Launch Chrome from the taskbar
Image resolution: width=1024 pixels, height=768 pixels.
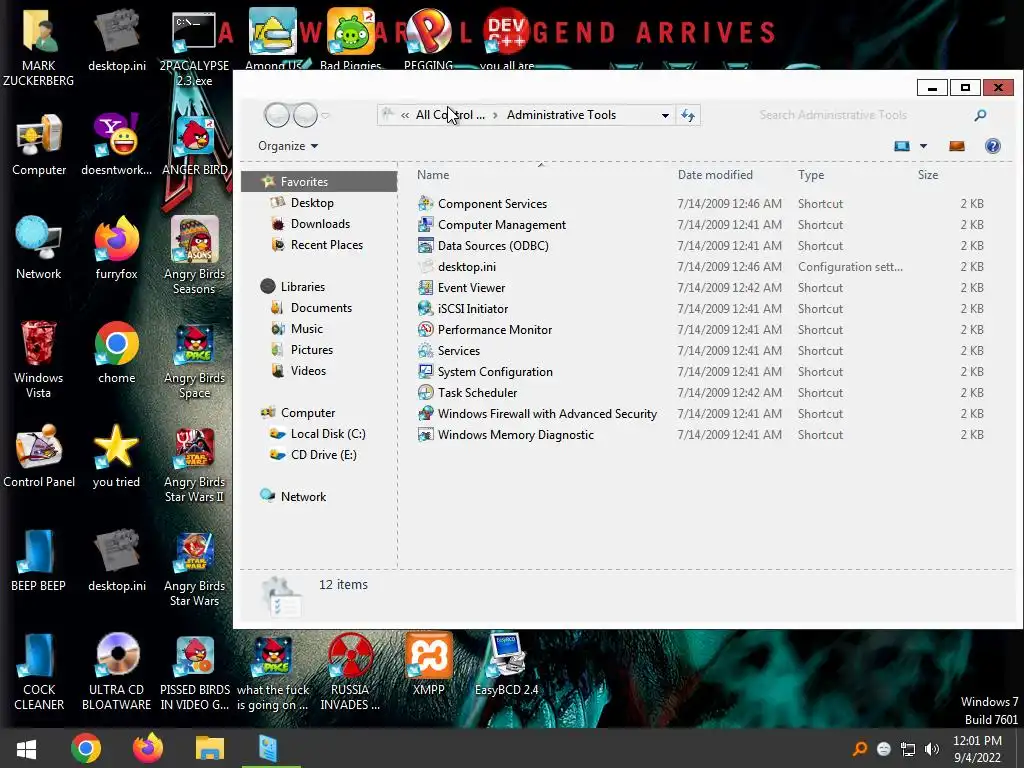86,748
